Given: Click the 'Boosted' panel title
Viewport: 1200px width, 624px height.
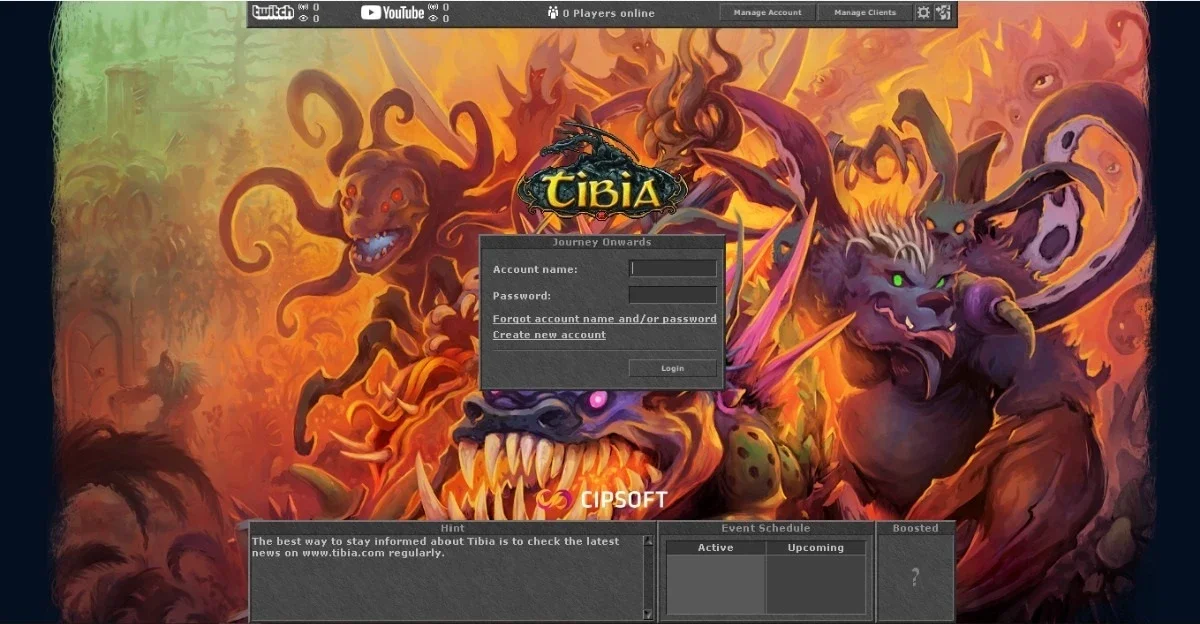Looking at the screenshot, I should click(915, 528).
